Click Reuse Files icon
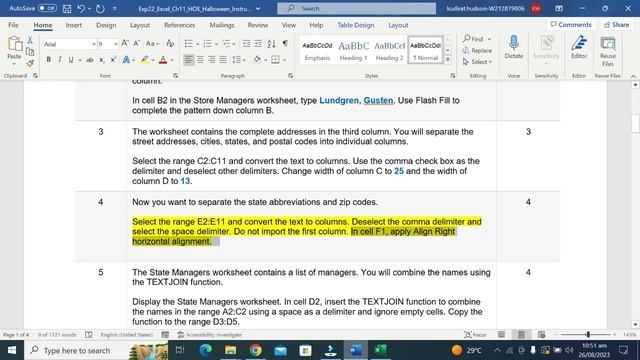 [608, 51]
